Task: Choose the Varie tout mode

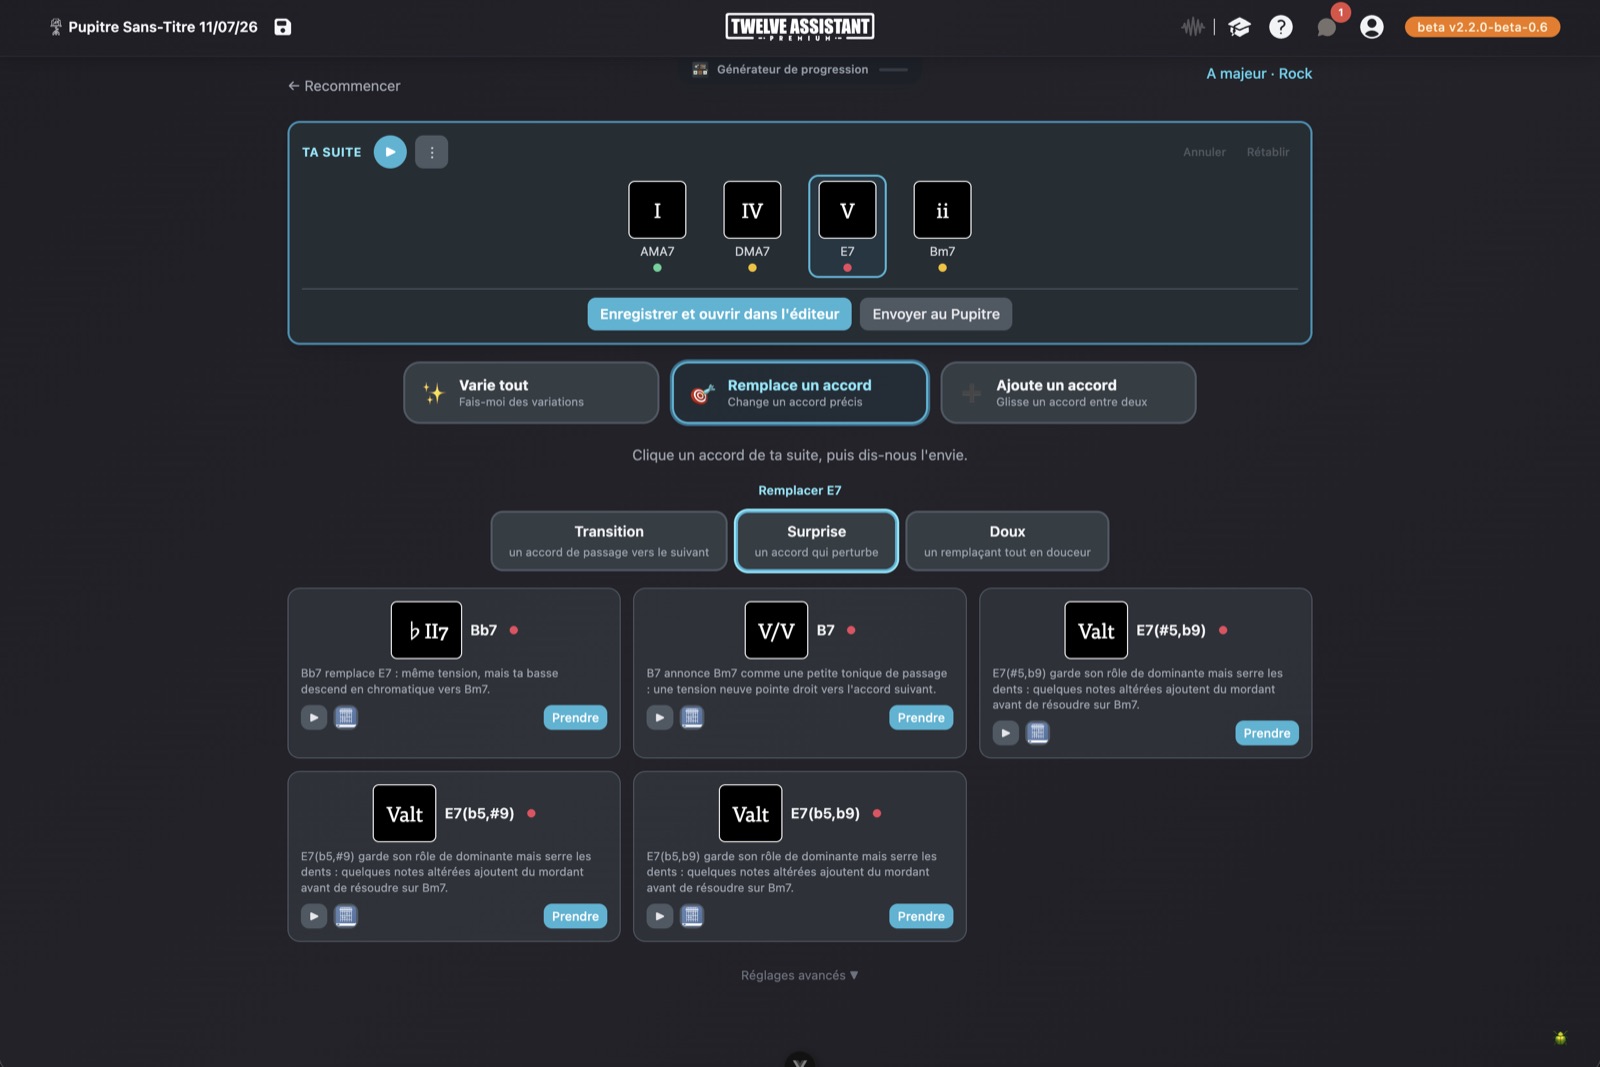Action: coord(531,393)
